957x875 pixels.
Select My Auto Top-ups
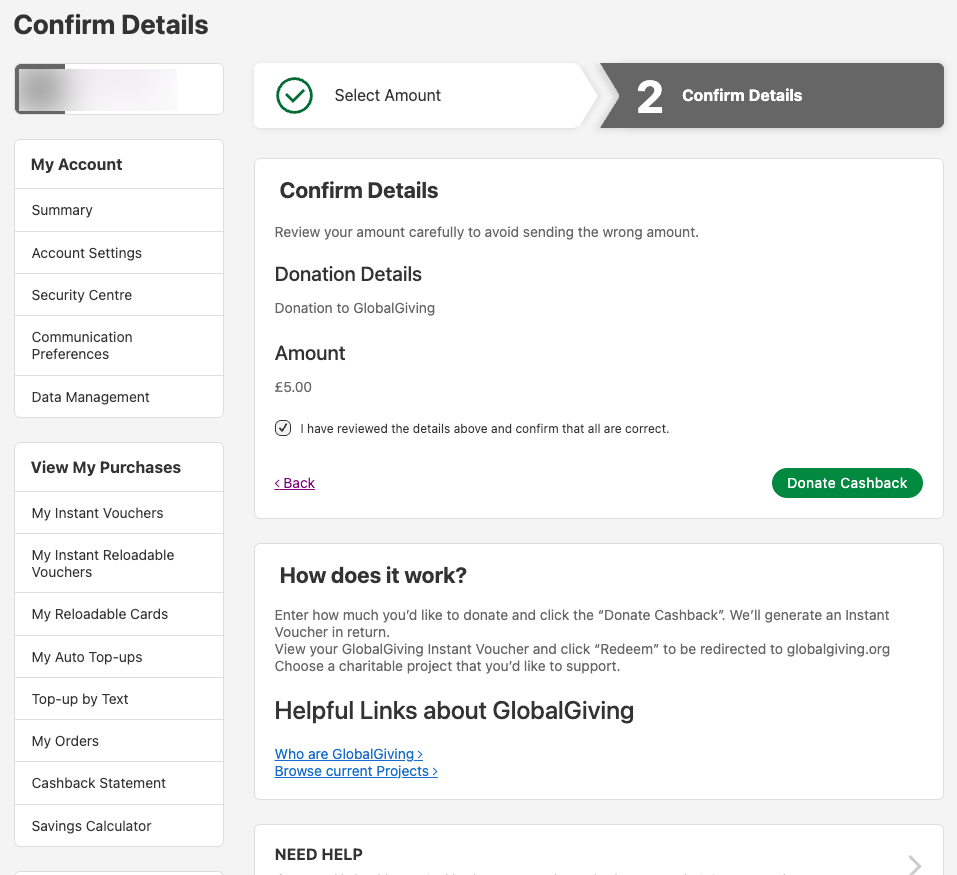87,657
